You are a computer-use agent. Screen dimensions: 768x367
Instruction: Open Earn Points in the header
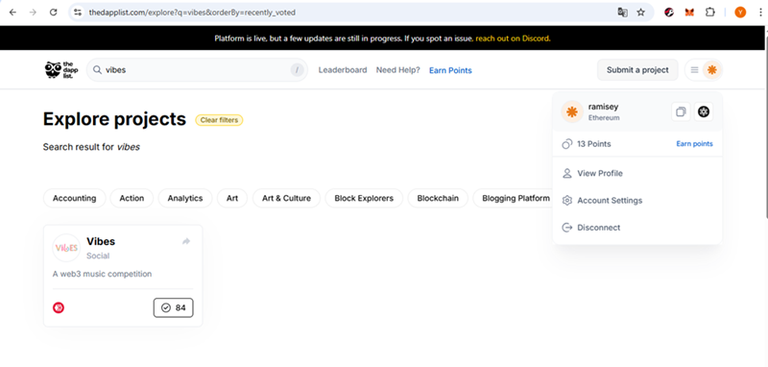coord(450,71)
